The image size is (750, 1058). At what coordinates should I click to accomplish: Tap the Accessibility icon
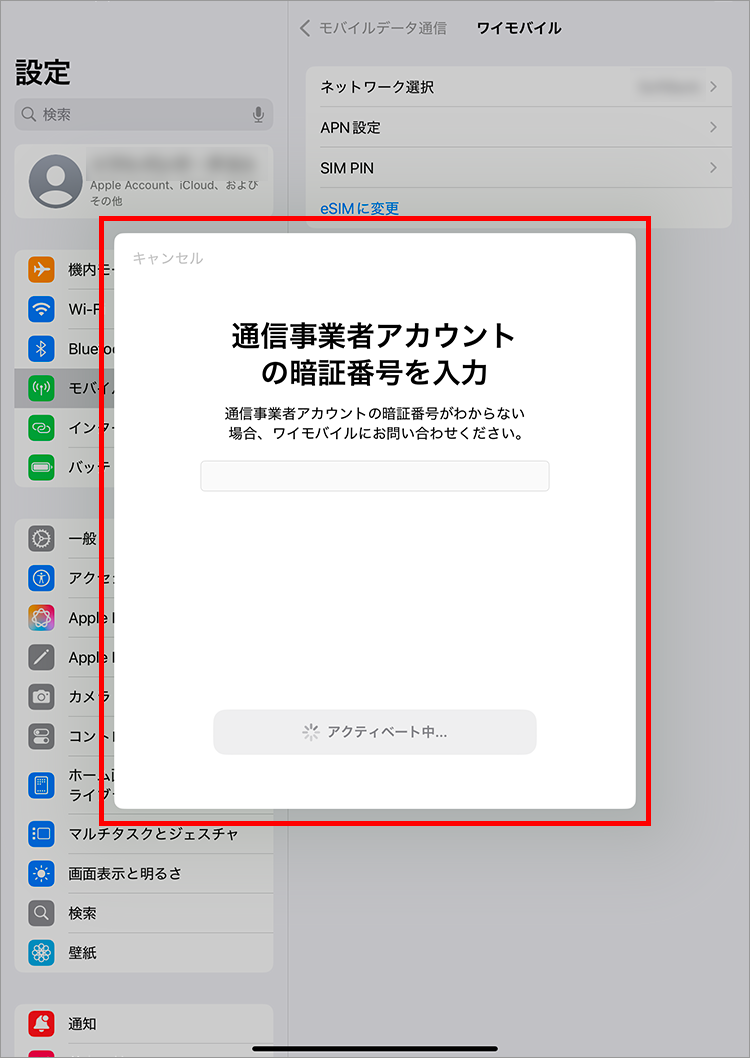click(x=41, y=578)
